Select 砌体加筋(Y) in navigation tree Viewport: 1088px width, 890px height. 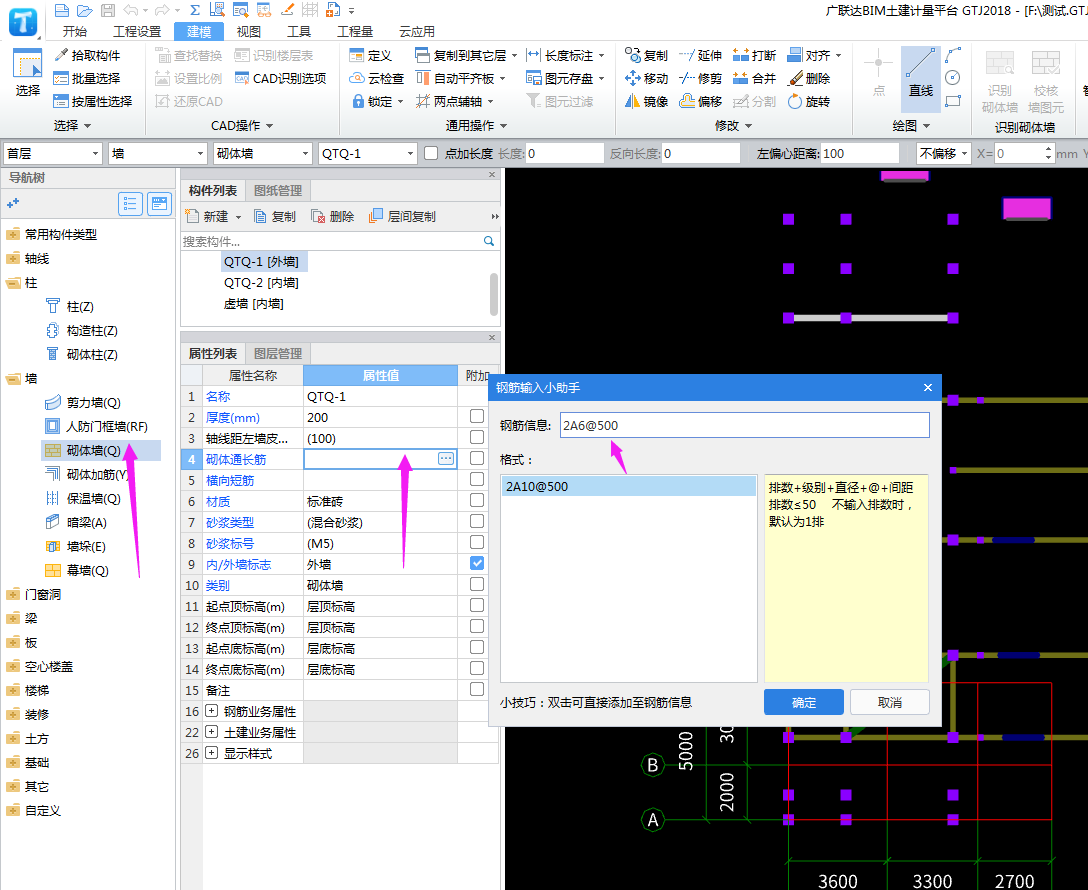click(x=96, y=474)
